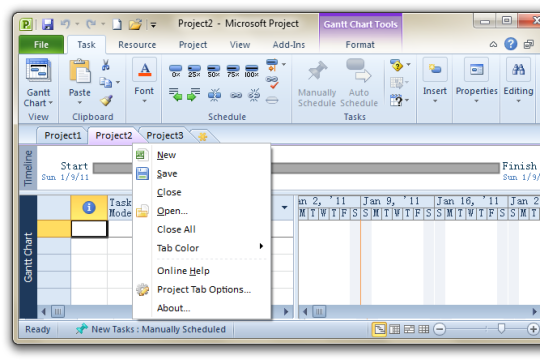Expand the Gantt Chart view dropdown

[51, 103]
